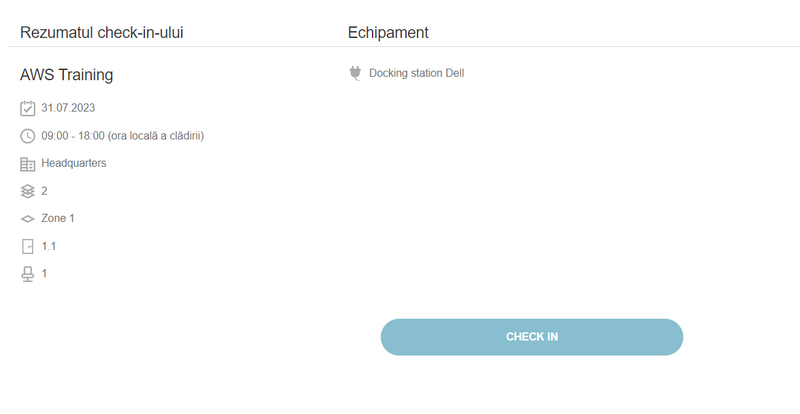Click desk number 1 text
This screenshot has width=800, height=414.
[x=45, y=273]
